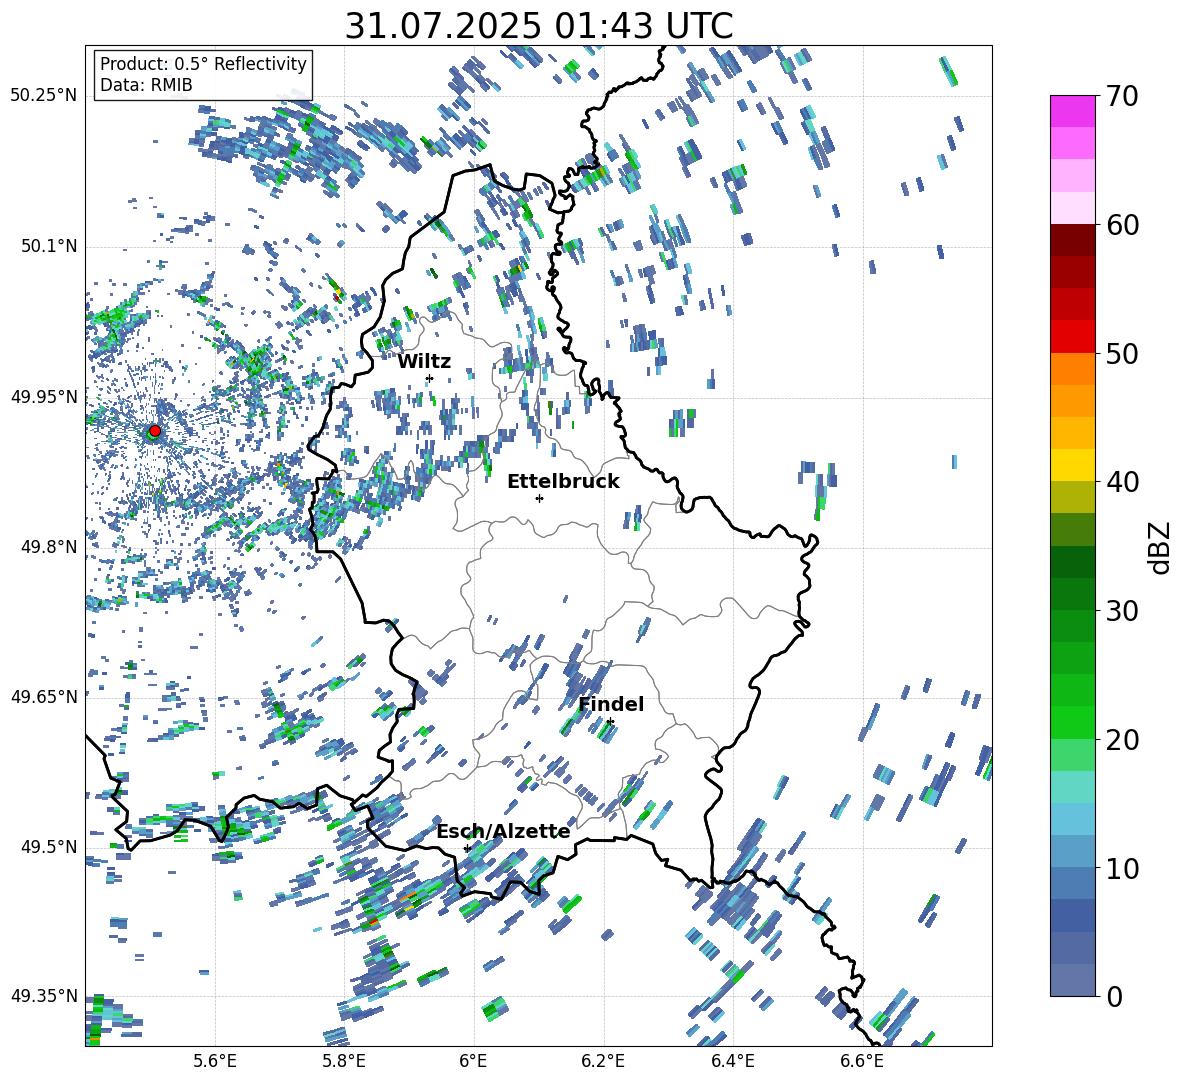This screenshot has width=1184, height=1081.
Task: Click the 70 value on colorbar
Action: click(1122, 97)
